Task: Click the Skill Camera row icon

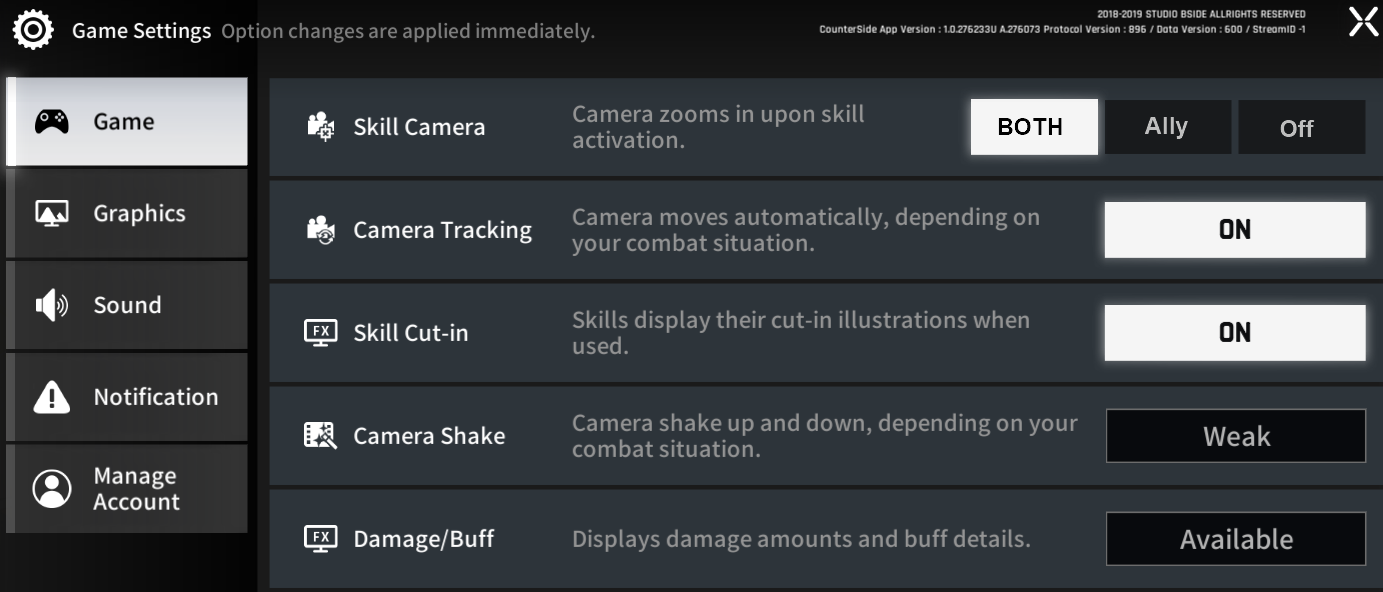Action: 321,127
